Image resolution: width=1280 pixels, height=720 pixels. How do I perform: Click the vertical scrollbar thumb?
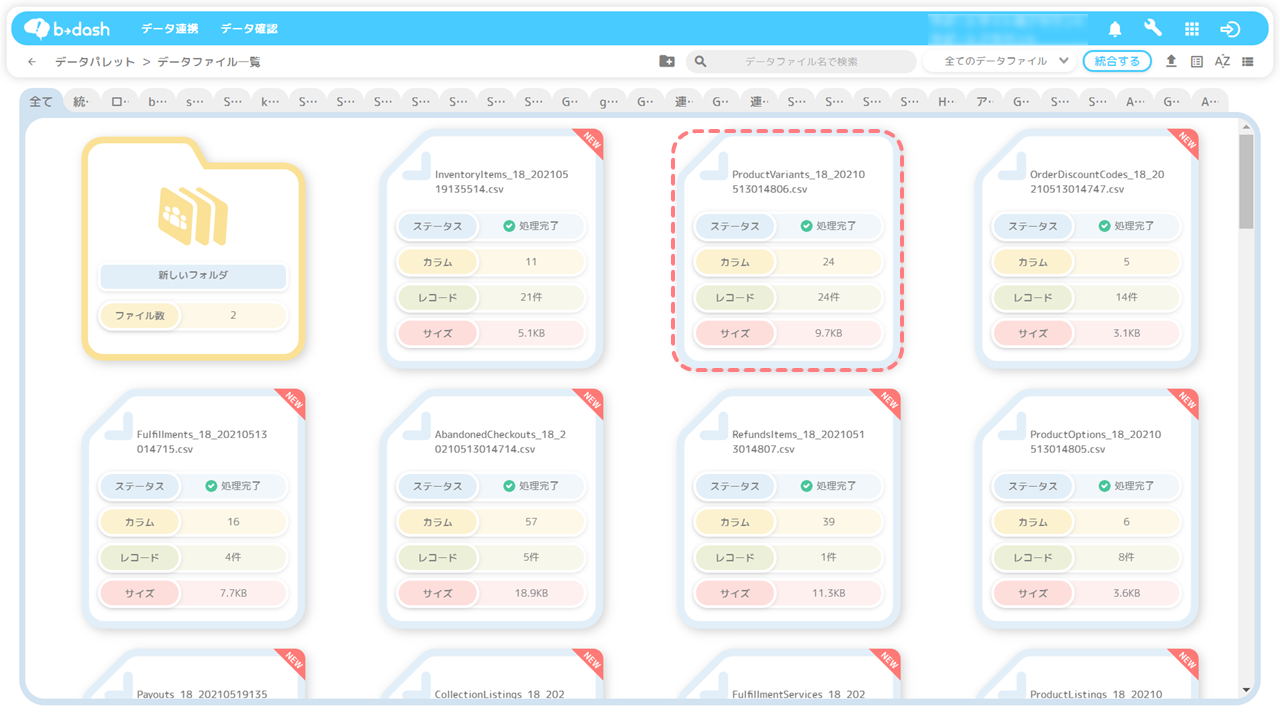point(1246,181)
